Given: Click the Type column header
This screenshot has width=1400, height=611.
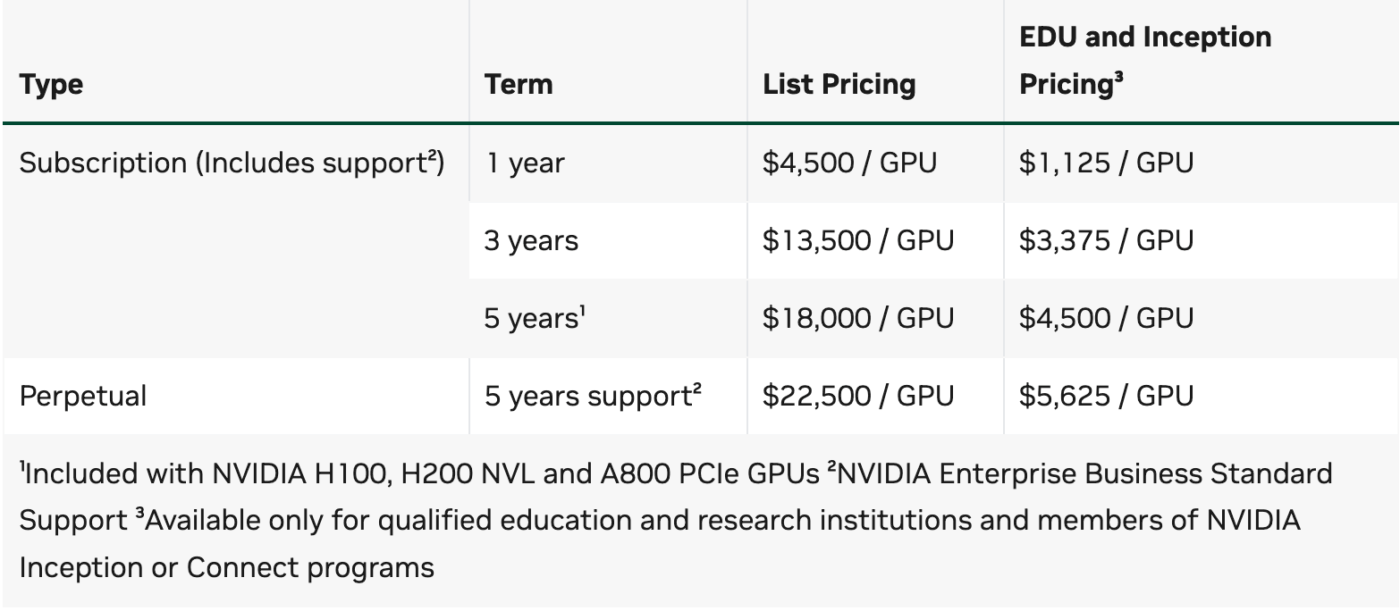Looking at the screenshot, I should coord(50,85).
